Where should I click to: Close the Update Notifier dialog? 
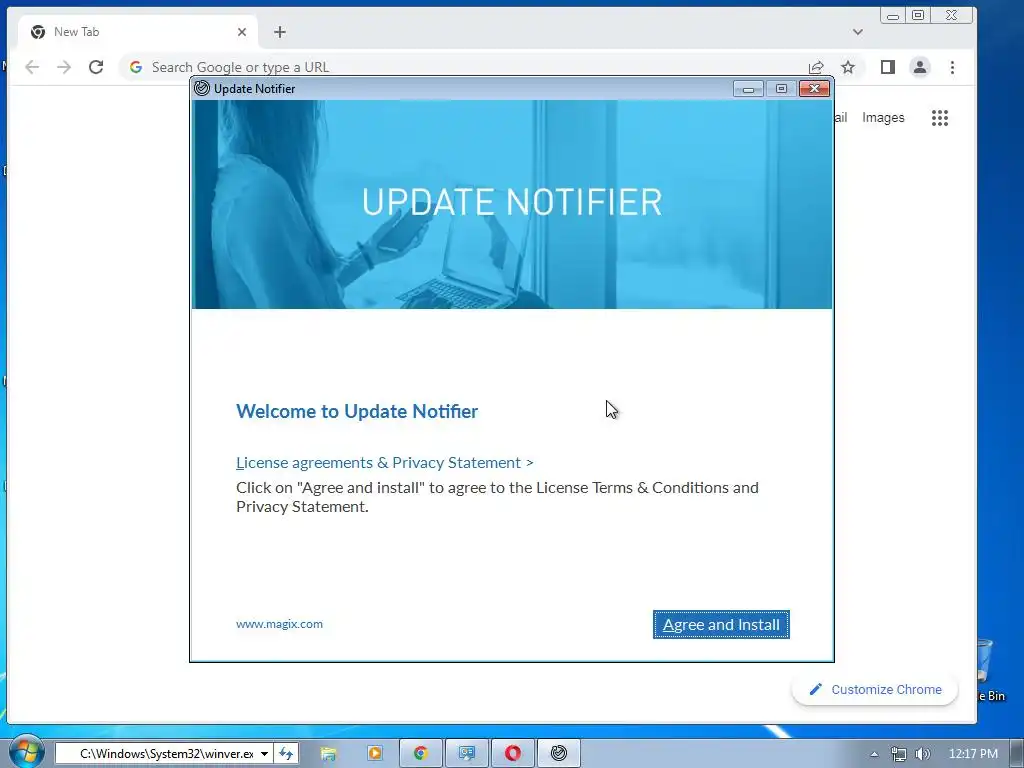click(814, 89)
